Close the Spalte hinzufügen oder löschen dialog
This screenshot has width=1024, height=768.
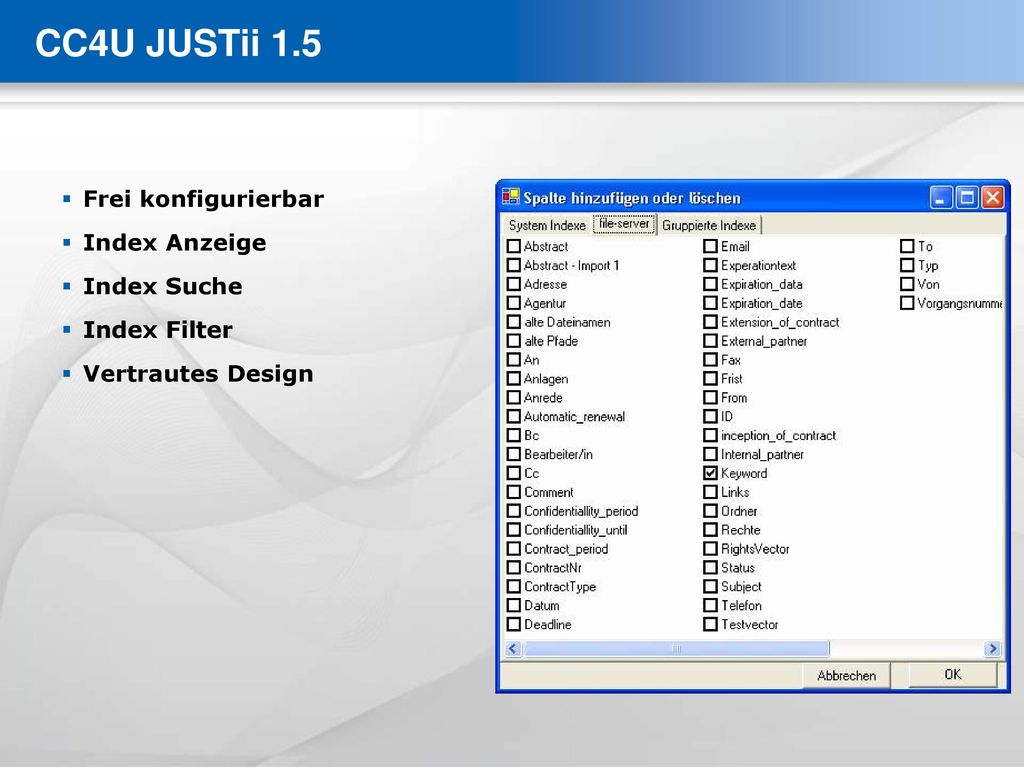(993, 197)
